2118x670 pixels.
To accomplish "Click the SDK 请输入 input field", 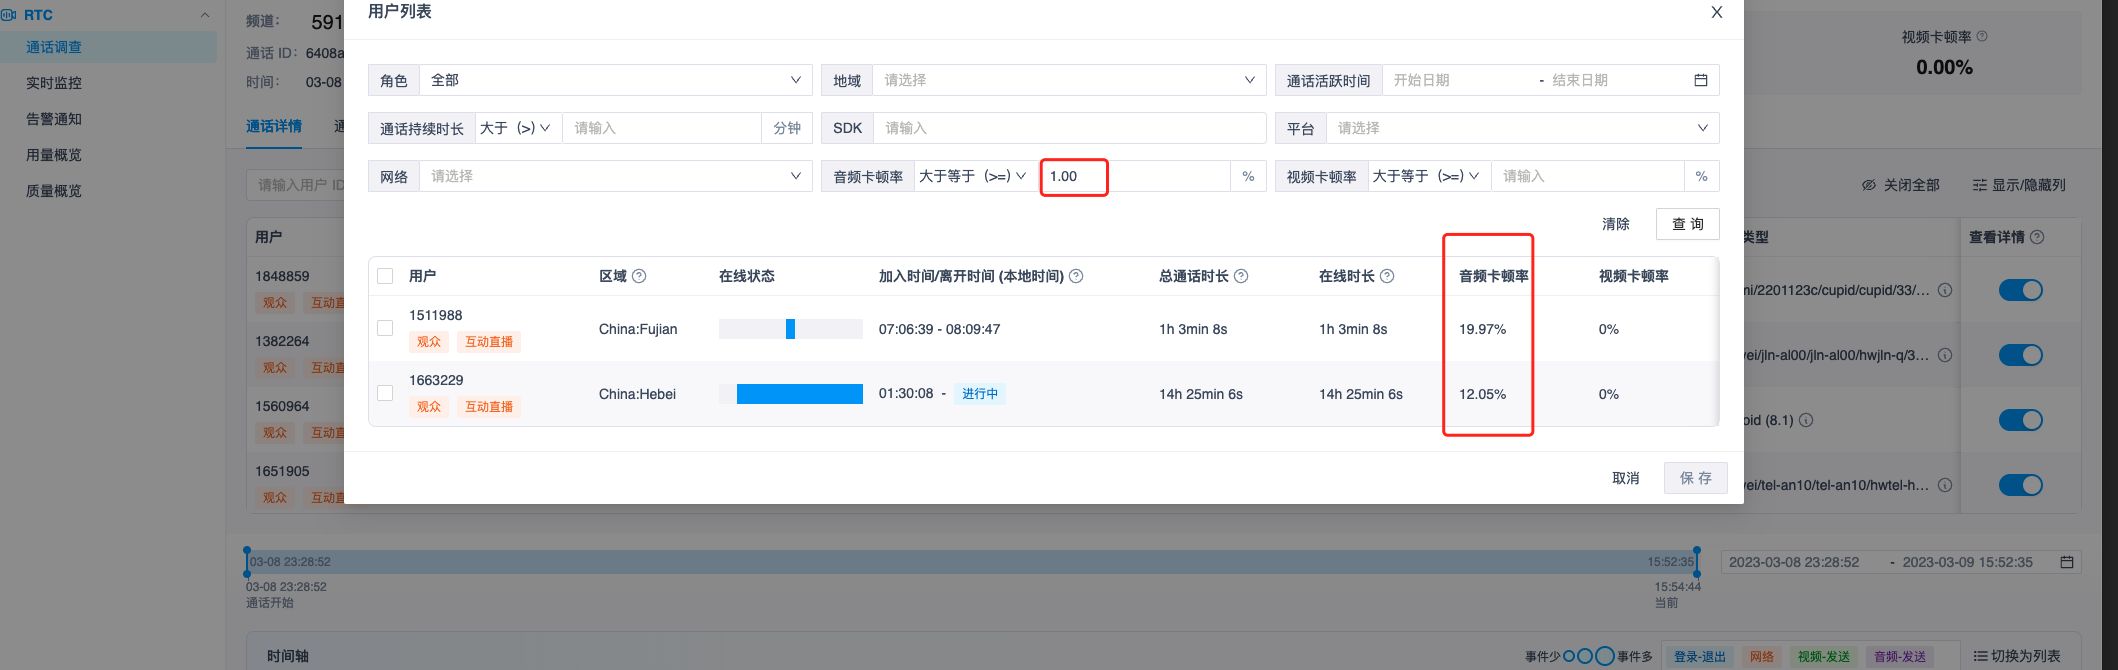I will click(1069, 128).
